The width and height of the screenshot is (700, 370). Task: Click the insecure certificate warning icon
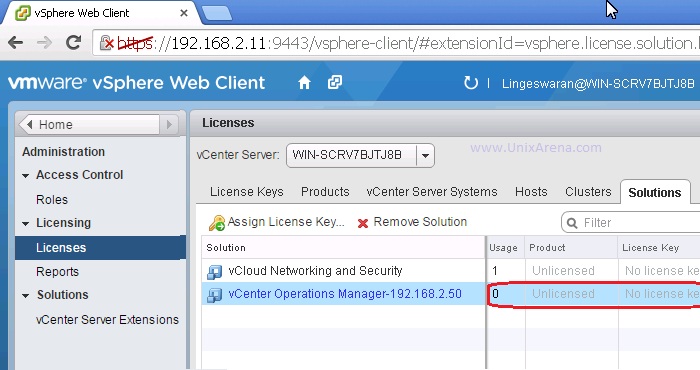(x=107, y=43)
